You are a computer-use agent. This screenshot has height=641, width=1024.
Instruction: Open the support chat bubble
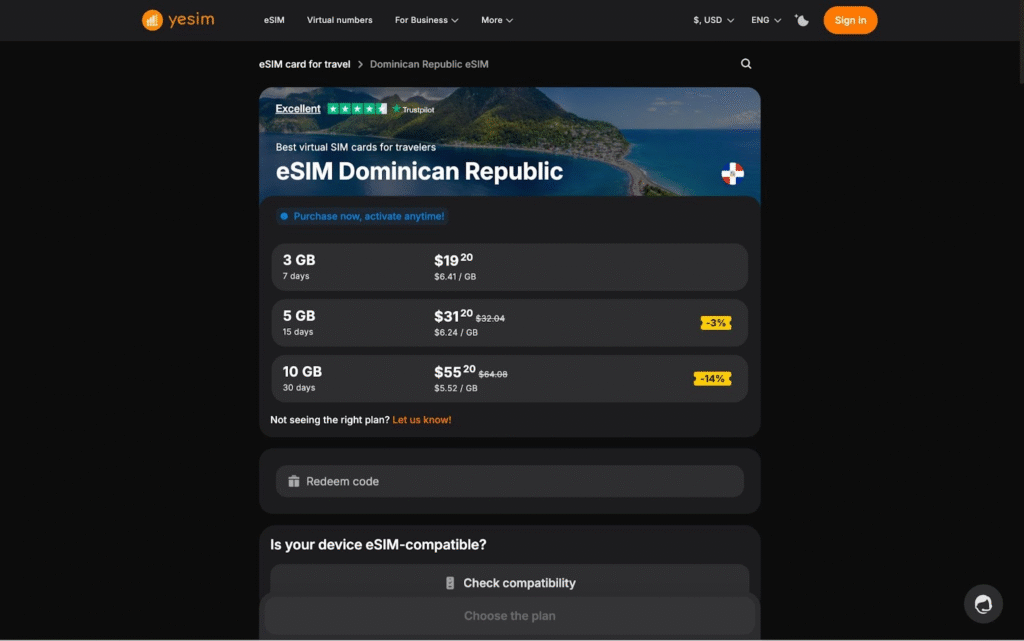click(x=983, y=604)
